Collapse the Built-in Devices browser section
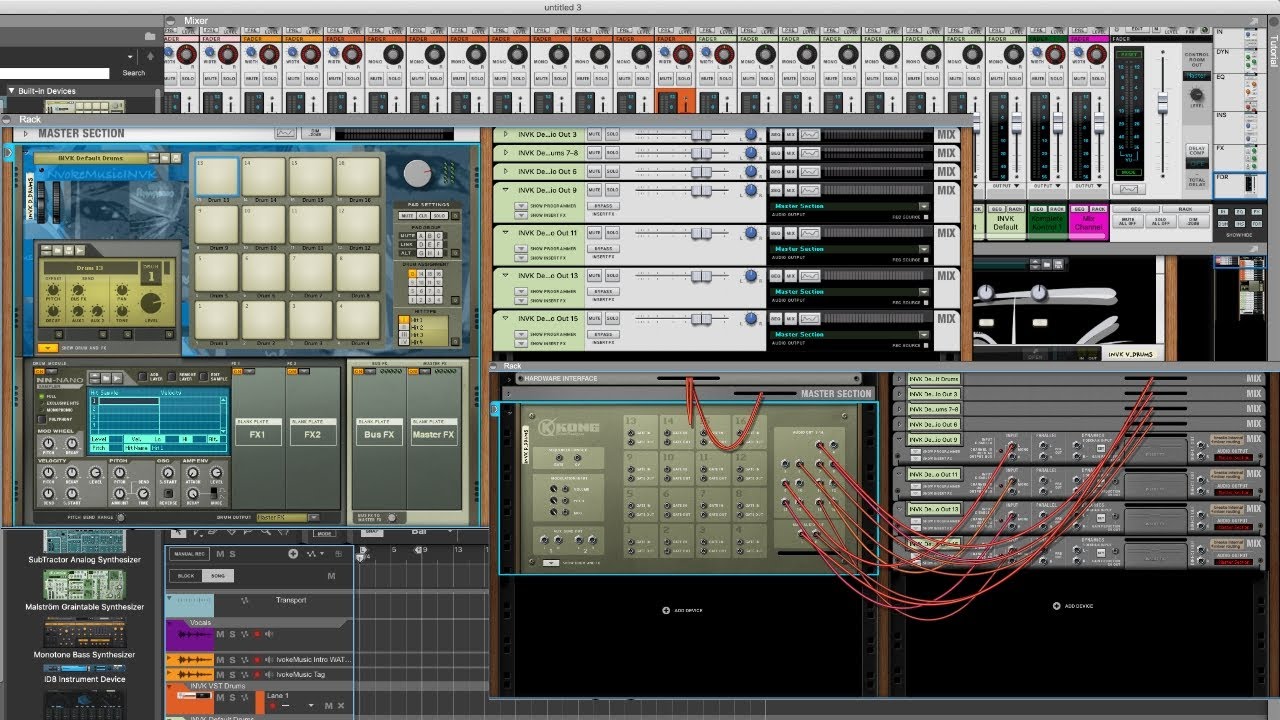Screen dimensions: 1280x720 [x=12, y=91]
